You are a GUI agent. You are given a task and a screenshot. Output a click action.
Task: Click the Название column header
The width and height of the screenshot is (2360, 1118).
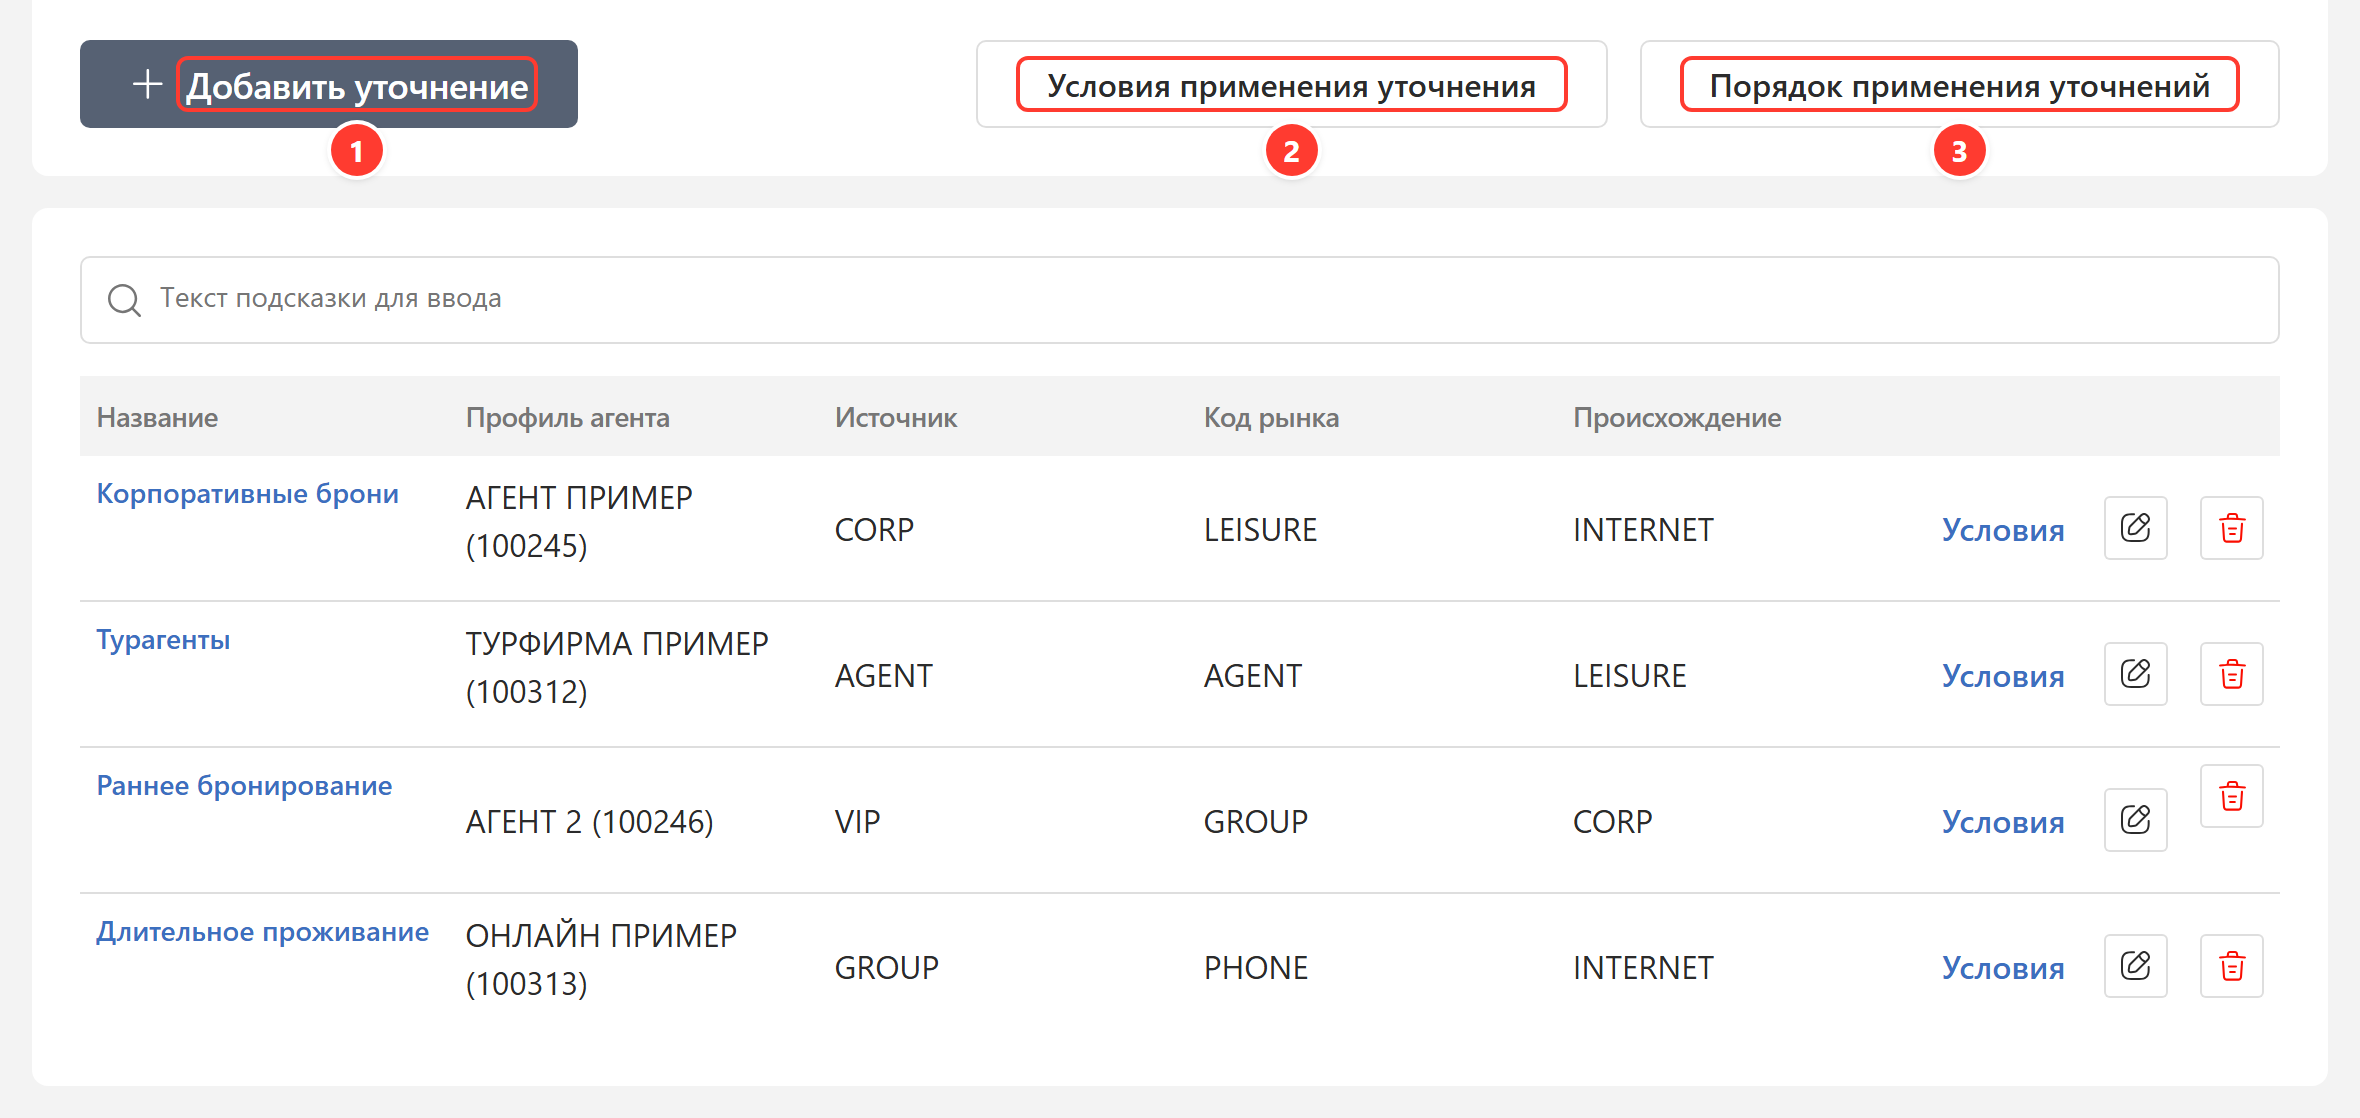(157, 418)
